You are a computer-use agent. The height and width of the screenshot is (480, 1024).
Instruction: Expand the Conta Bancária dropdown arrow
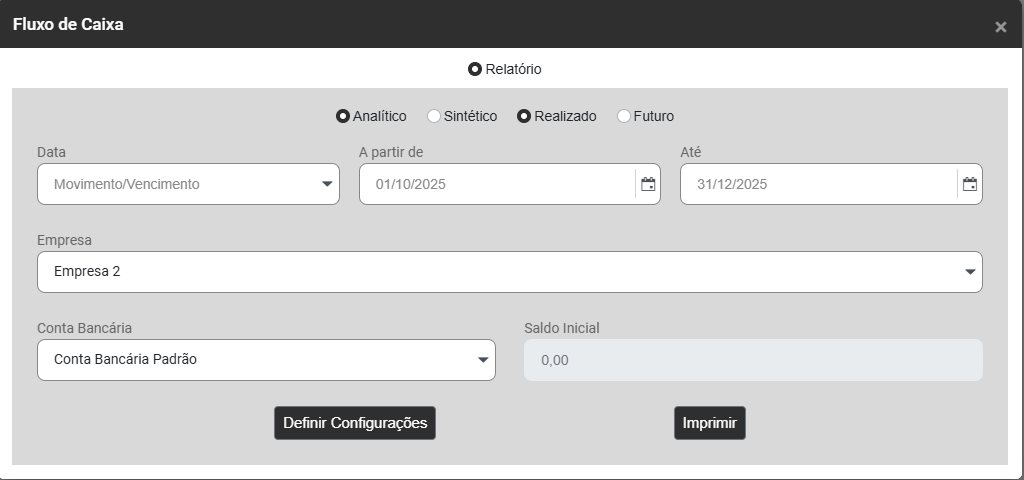(483, 360)
